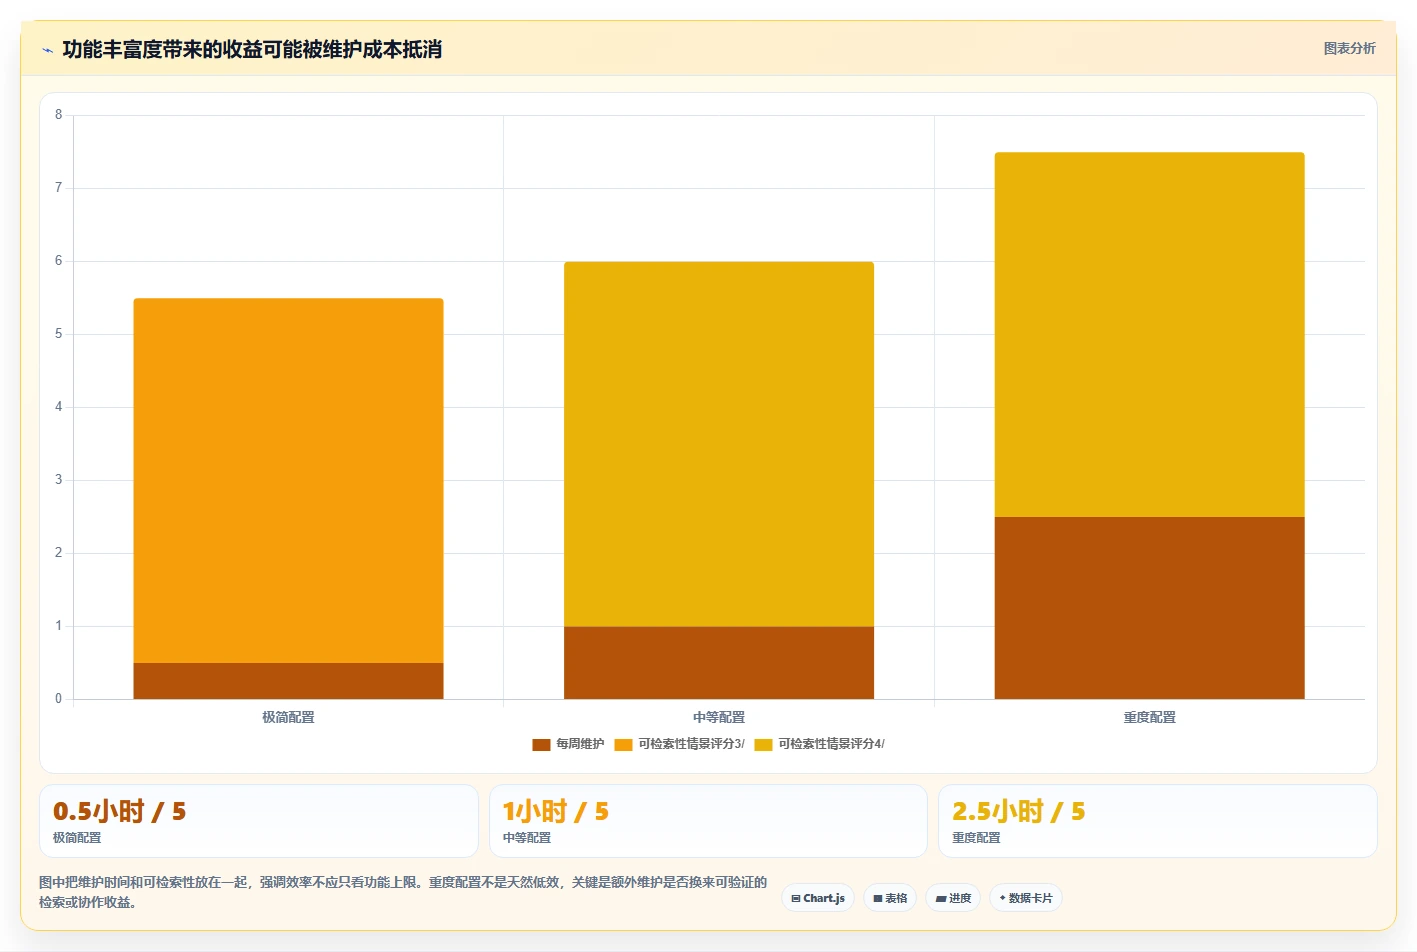Click the footer description starting with 图中把维护时间
This screenshot has height=952, width=1417.
pos(403,892)
